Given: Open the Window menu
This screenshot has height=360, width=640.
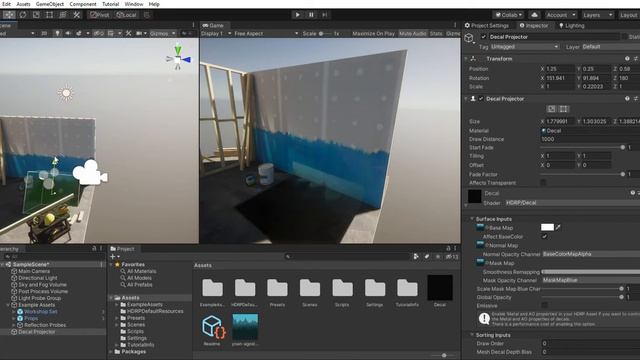Looking at the screenshot, I should pos(134,4).
